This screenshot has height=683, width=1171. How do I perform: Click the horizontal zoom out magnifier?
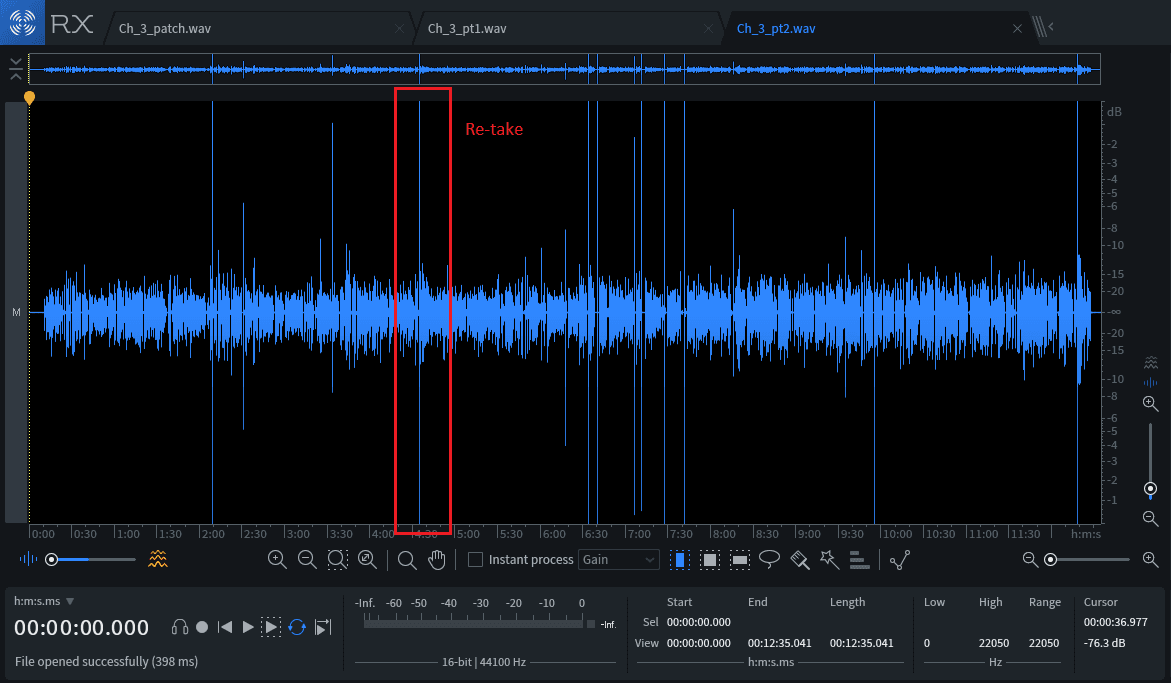coord(307,560)
